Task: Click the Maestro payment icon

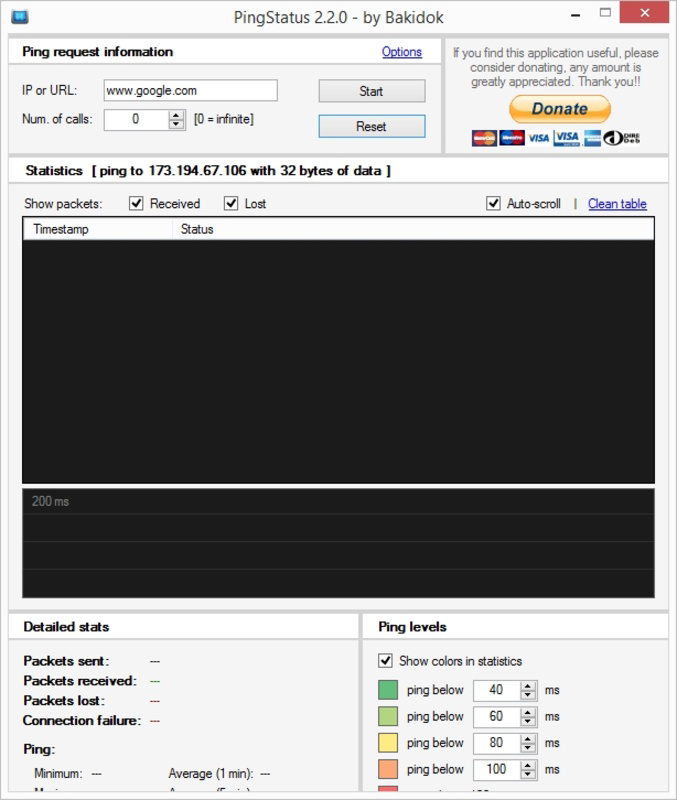Action: 512,138
